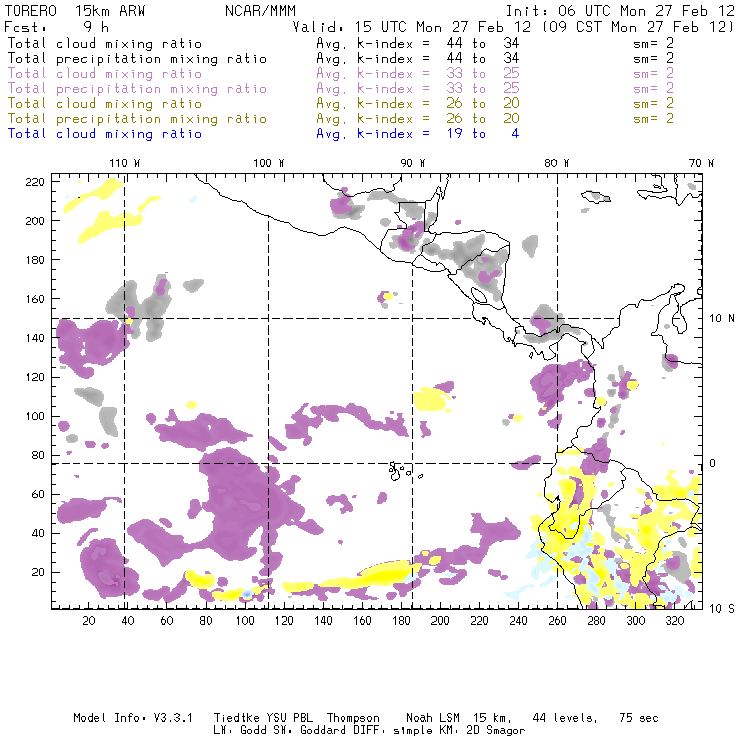Screen dimensions: 740x740
Task: Click the '220' label on the vertical axis
Action: click(x=35, y=182)
